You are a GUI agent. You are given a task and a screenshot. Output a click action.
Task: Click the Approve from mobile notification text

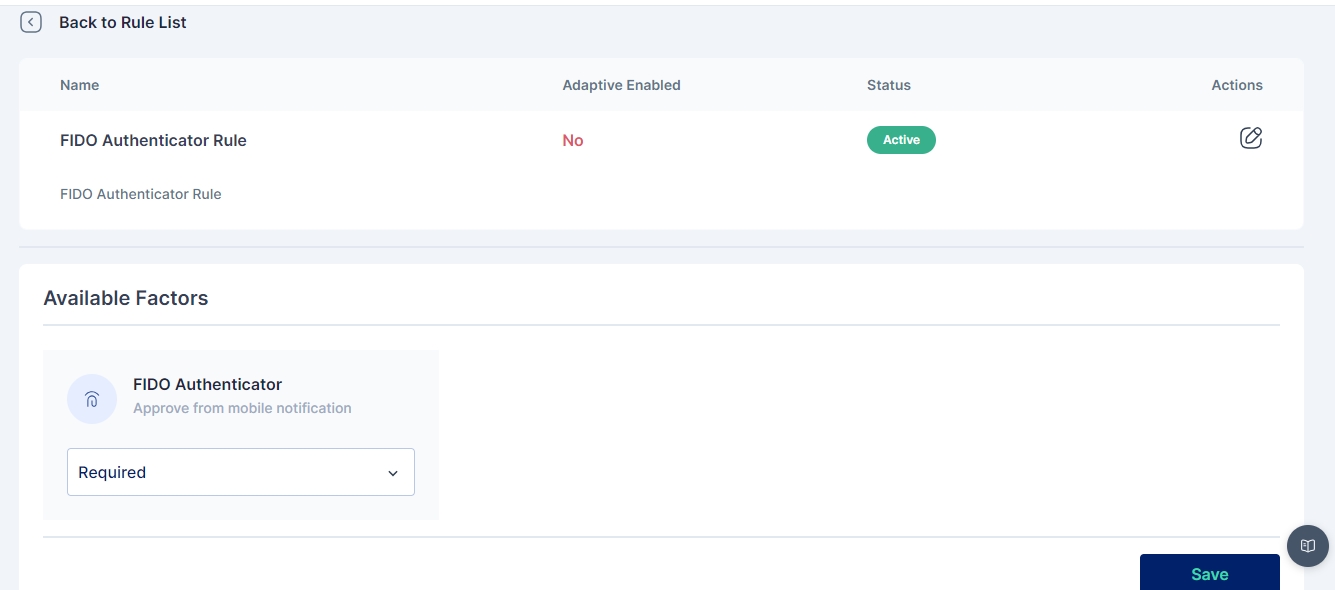point(242,408)
